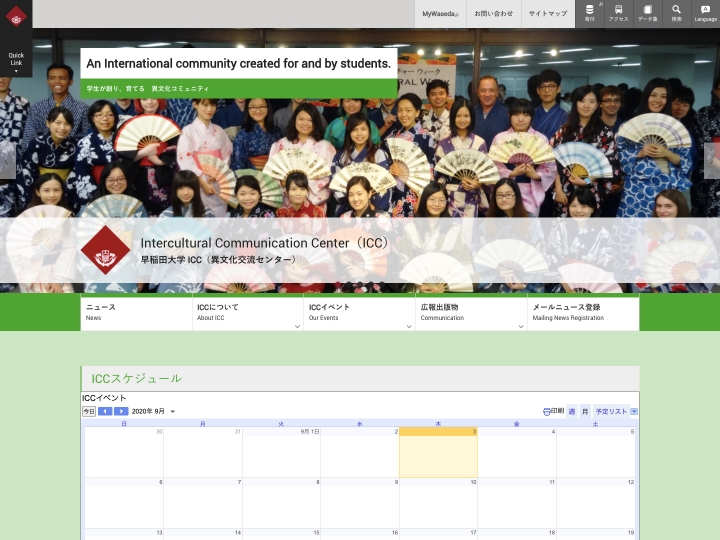The width and height of the screenshot is (720, 540).
Task: Expand Communication submenu chevron
Action: pyautogui.click(x=521, y=326)
